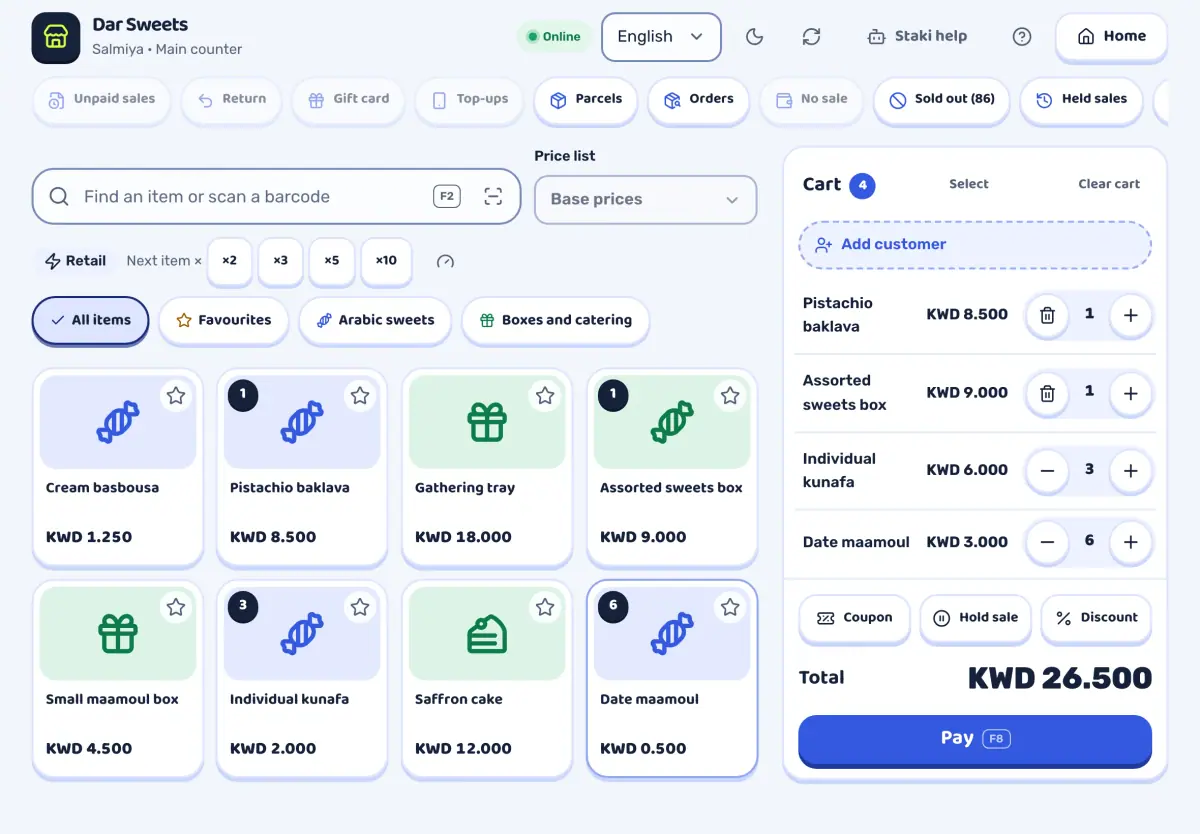The height and width of the screenshot is (834, 1200).
Task: Favourite the Cream basbousa star
Action: [x=176, y=396]
